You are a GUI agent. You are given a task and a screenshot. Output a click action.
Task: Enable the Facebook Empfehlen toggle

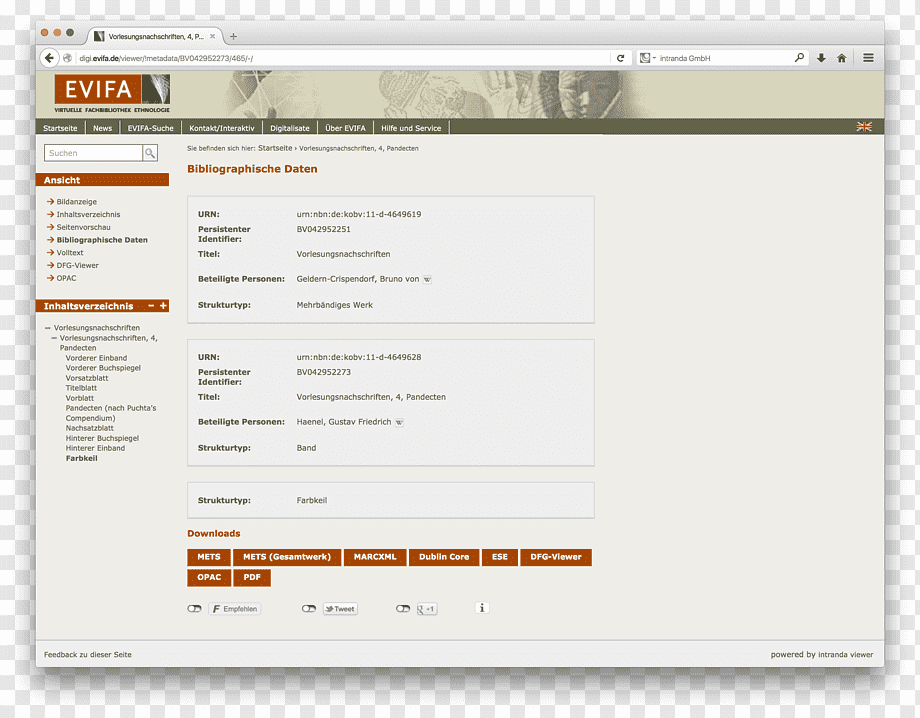(x=194, y=608)
